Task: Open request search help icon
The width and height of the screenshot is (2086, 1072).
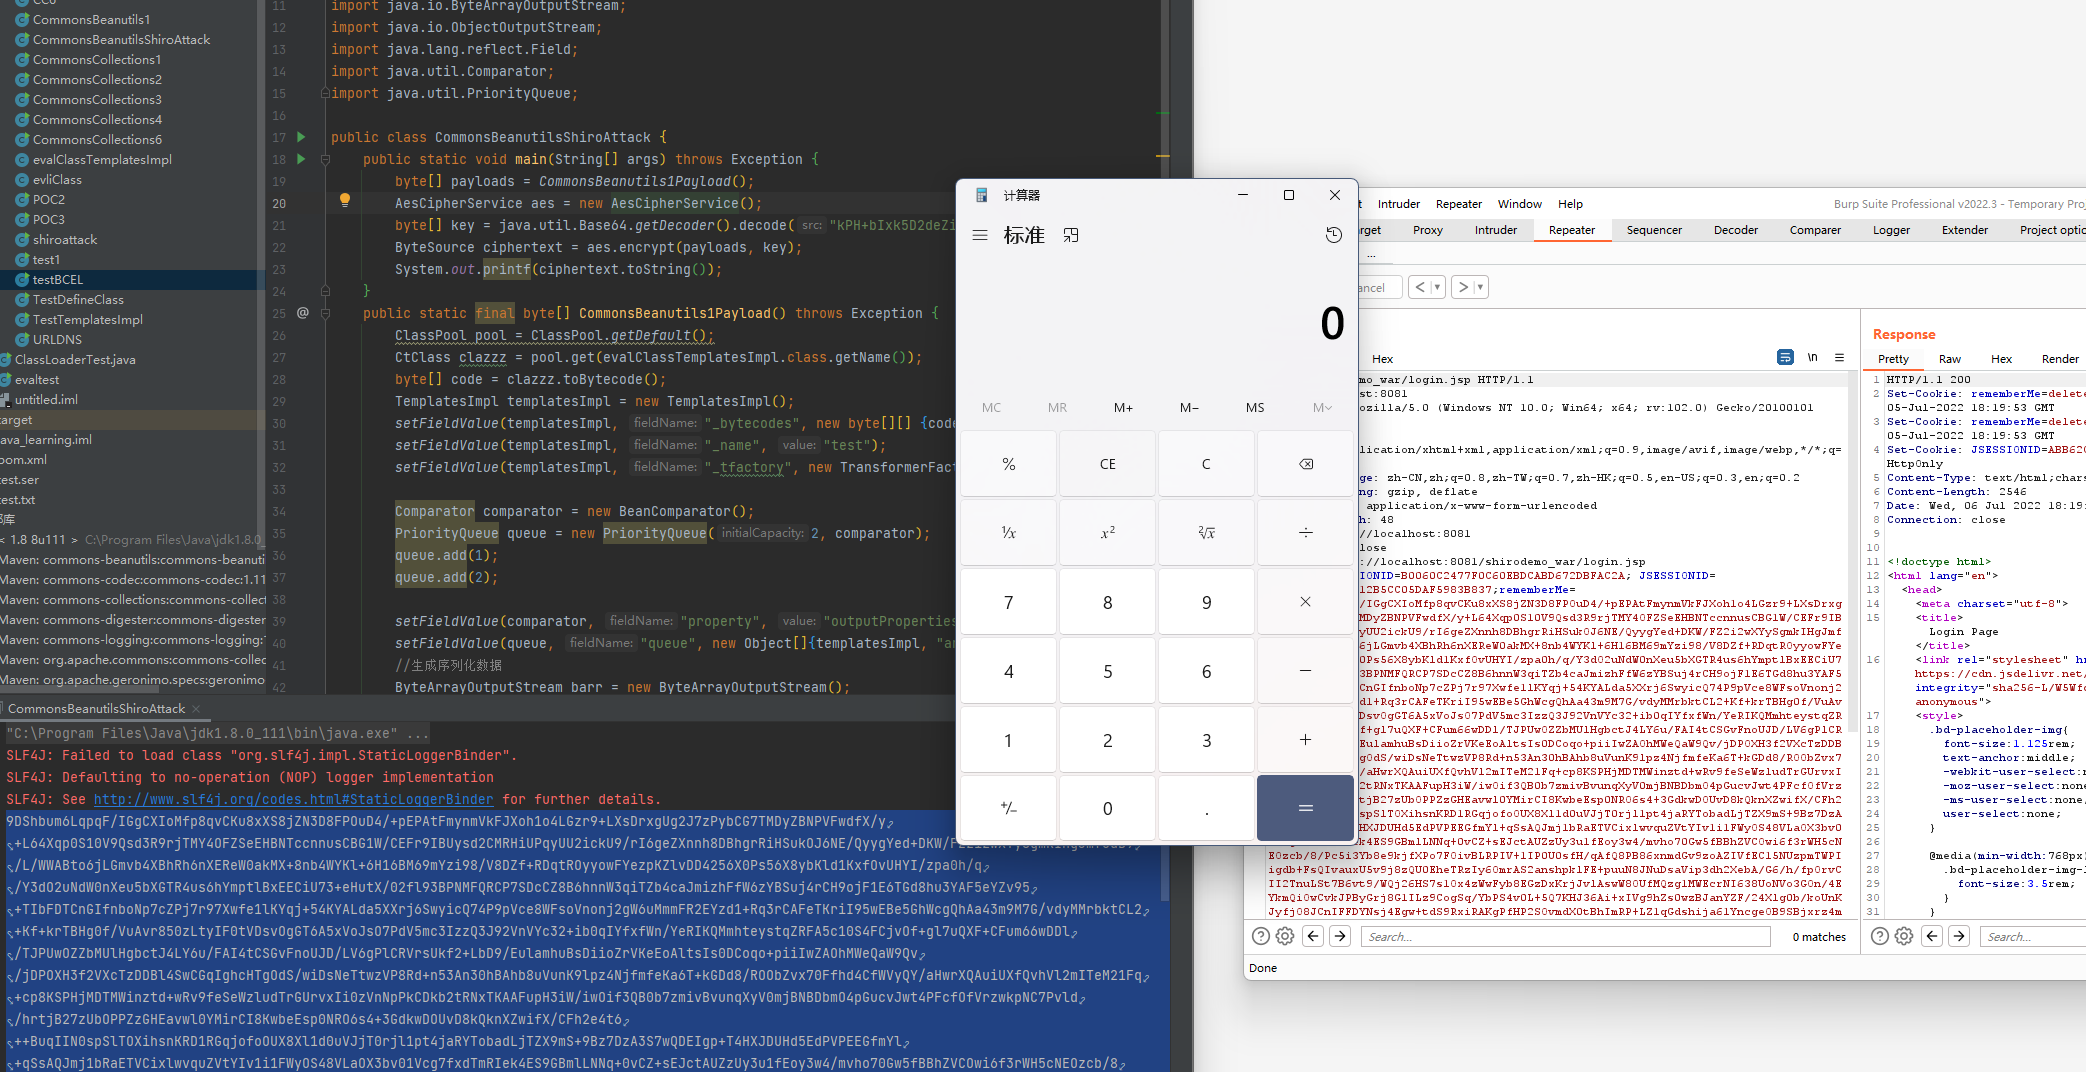Action: click(x=1261, y=936)
